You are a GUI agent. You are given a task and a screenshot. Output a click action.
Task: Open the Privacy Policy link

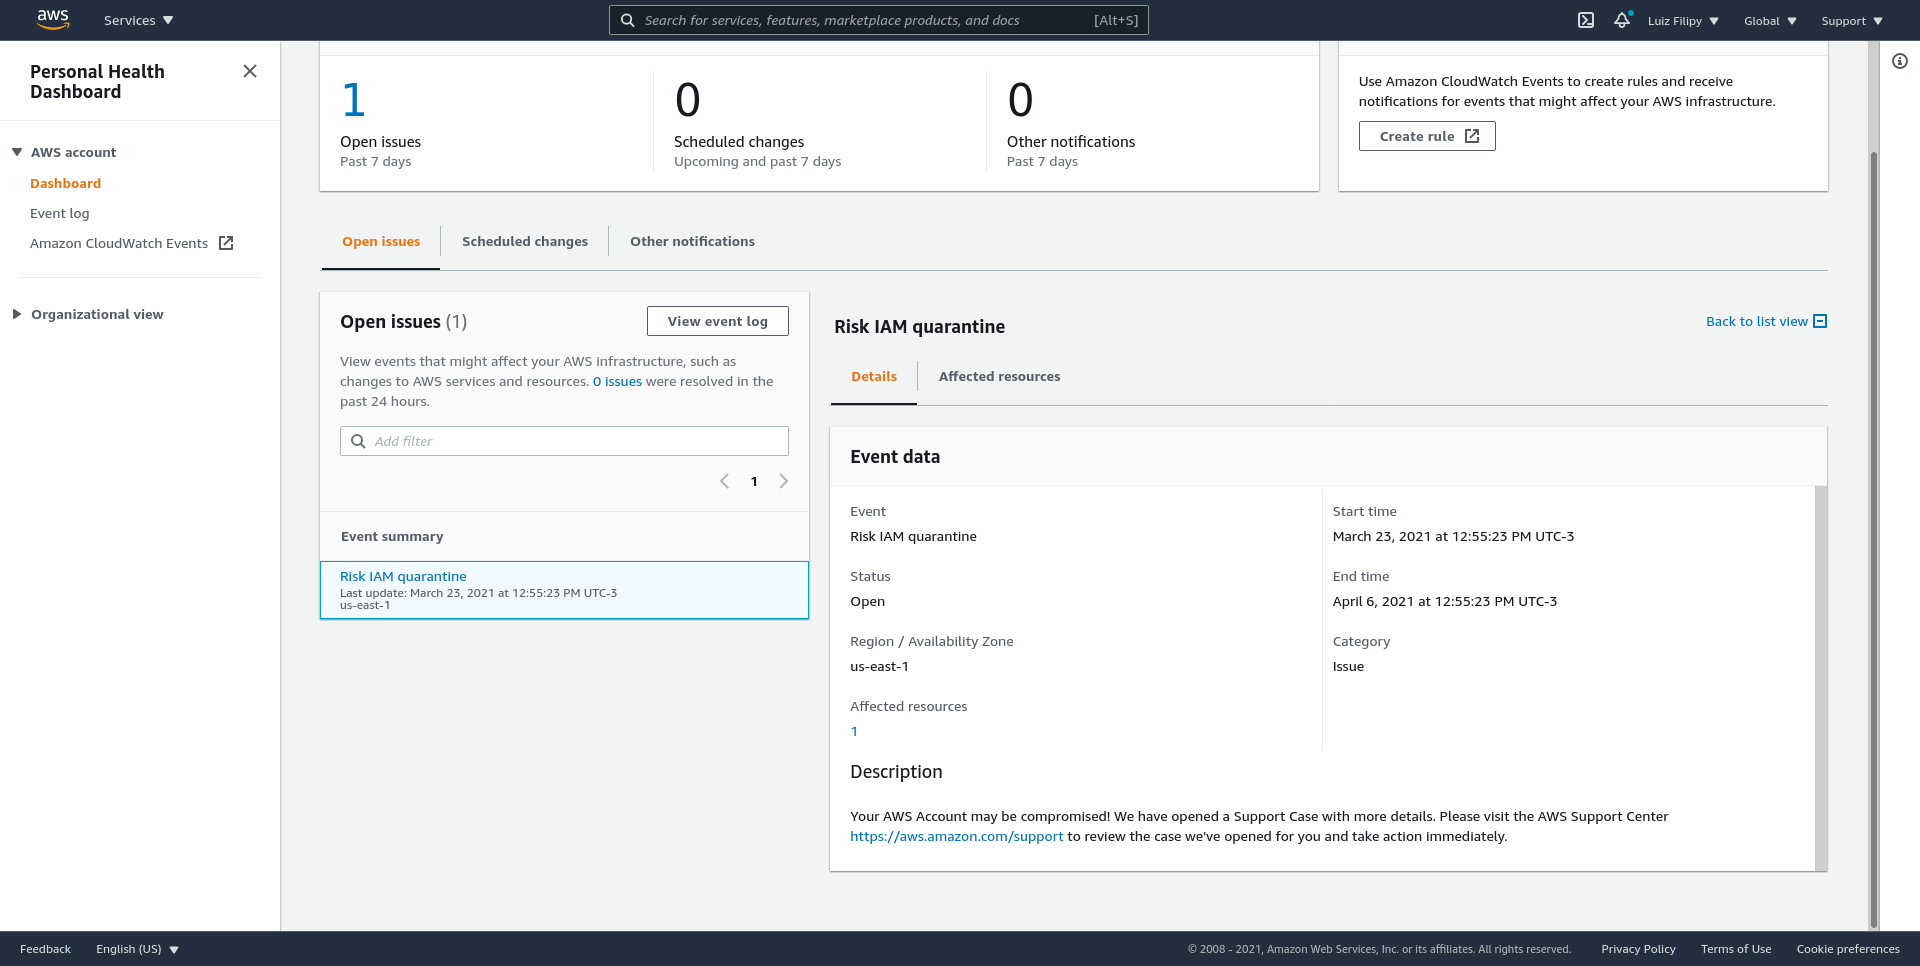pos(1638,949)
